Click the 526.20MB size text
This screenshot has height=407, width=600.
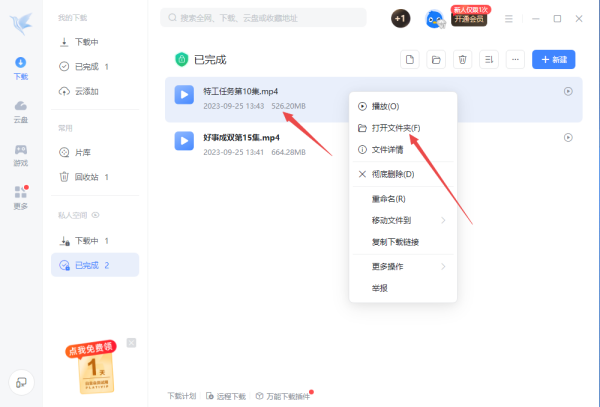289,106
